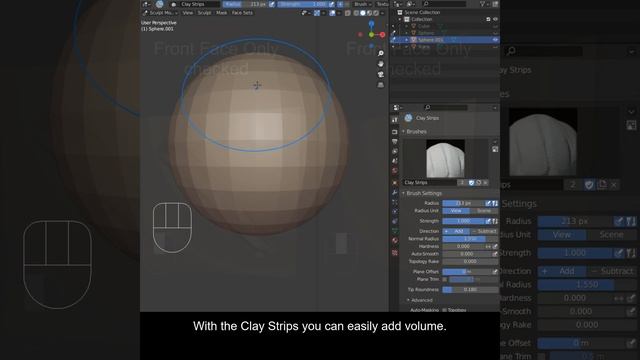The height and width of the screenshot is (360, 640).
Task: Click the green Y axis on navigation gizmo
Action: tap(371, 35)
